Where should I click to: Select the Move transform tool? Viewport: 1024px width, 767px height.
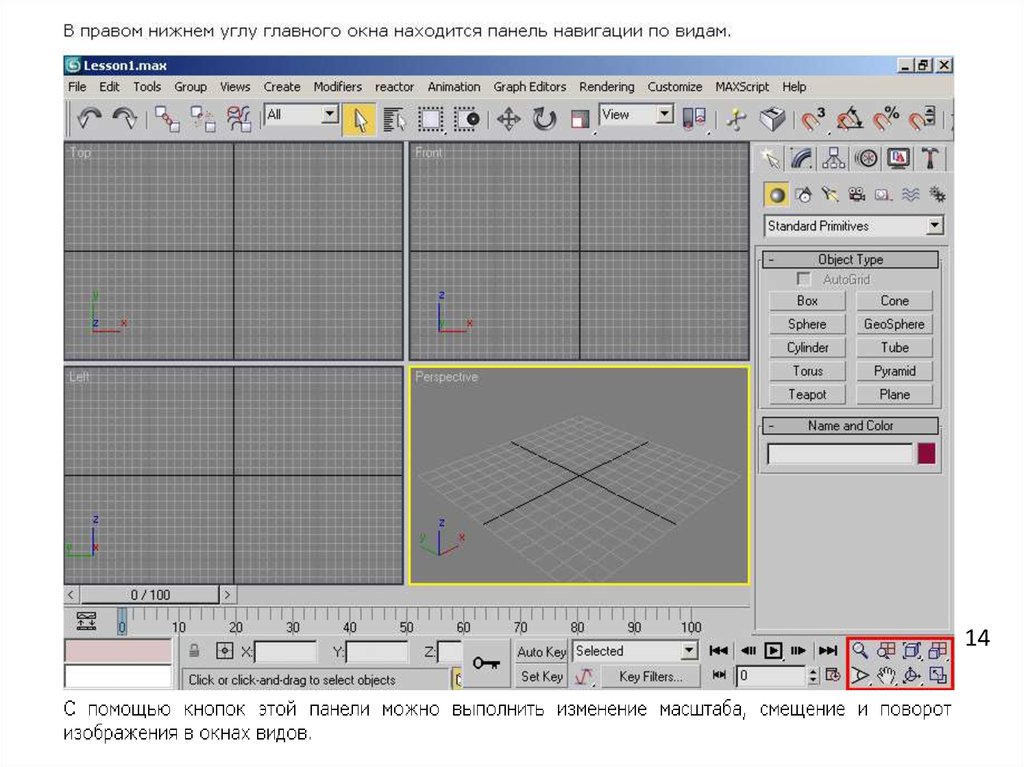pyautogui.click(x=508, y=120)
